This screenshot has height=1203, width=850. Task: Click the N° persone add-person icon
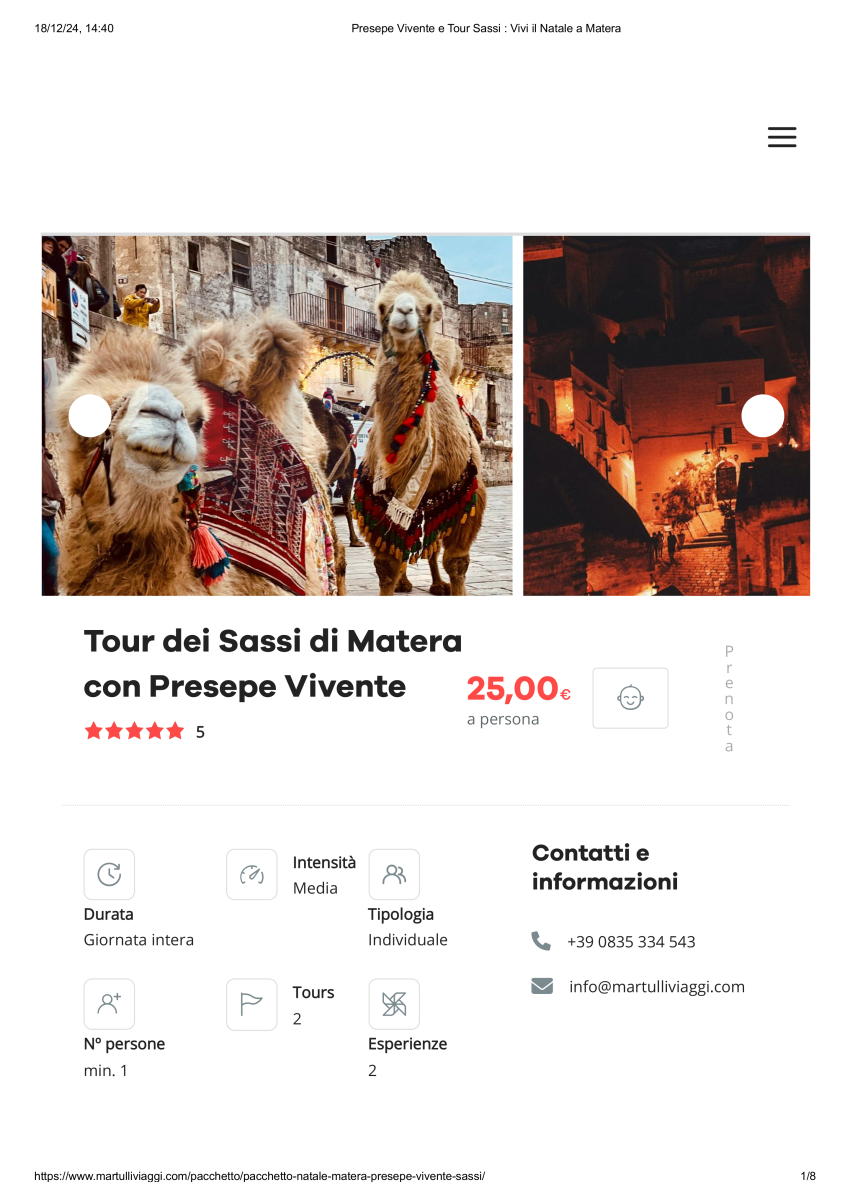click(x=109, y=1004)
